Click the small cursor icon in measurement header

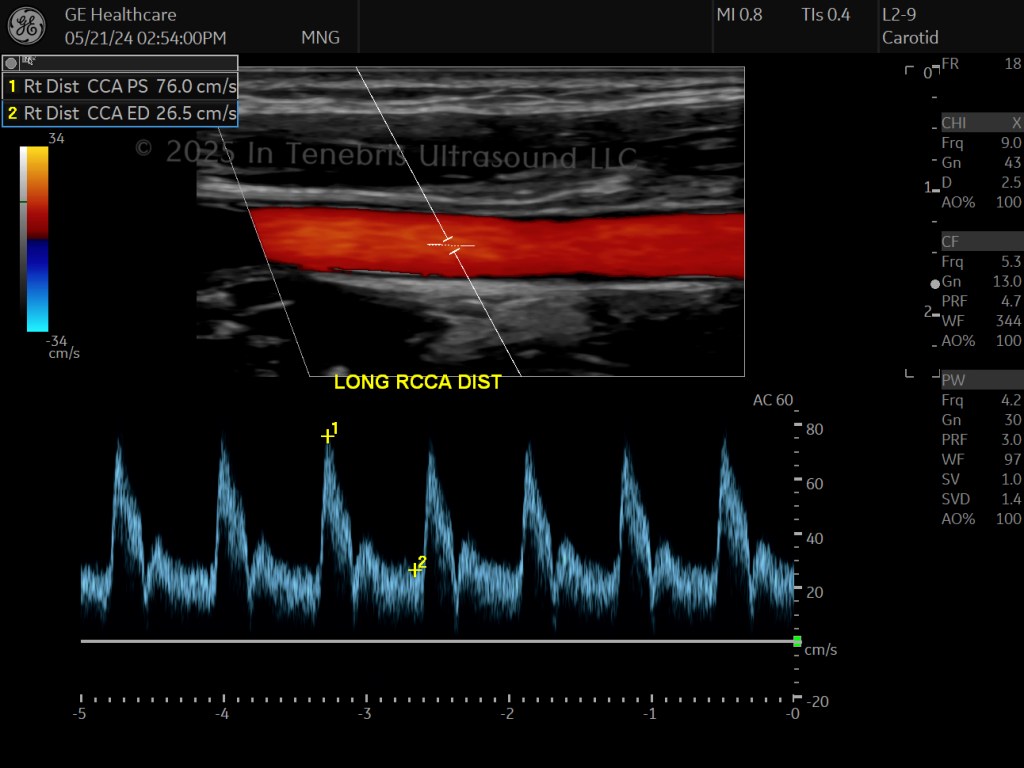click(x=28, y=61)
